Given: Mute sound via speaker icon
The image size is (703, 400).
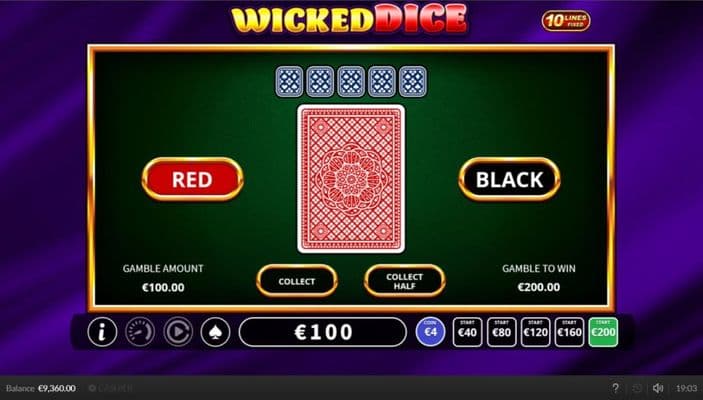Looking at the screenshot, I should 658,388.
